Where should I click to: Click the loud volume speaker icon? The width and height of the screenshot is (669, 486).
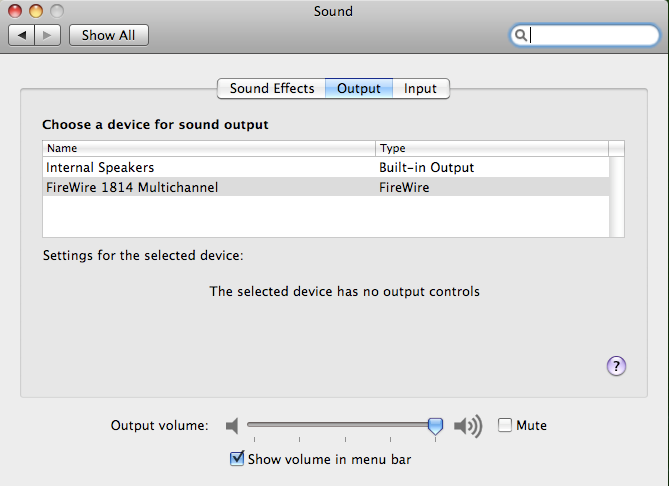pos(468,425)
